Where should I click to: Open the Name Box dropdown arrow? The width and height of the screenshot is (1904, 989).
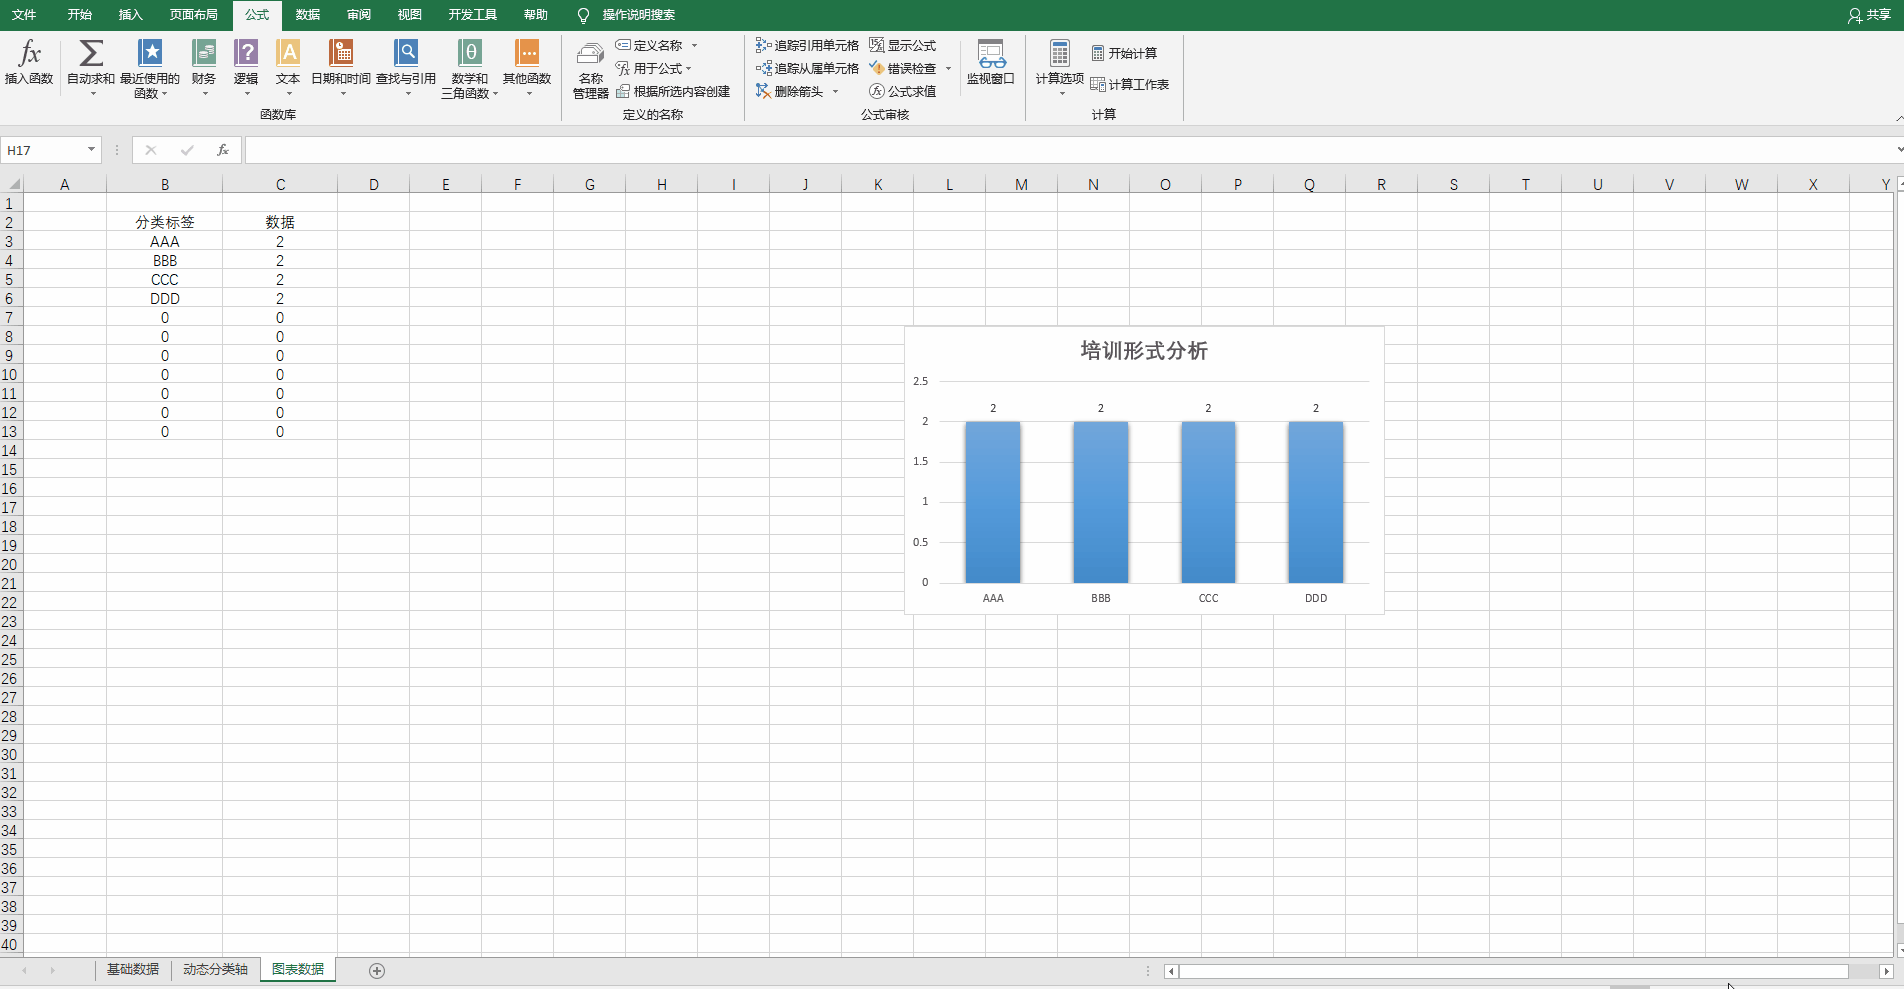click(91, 150)
